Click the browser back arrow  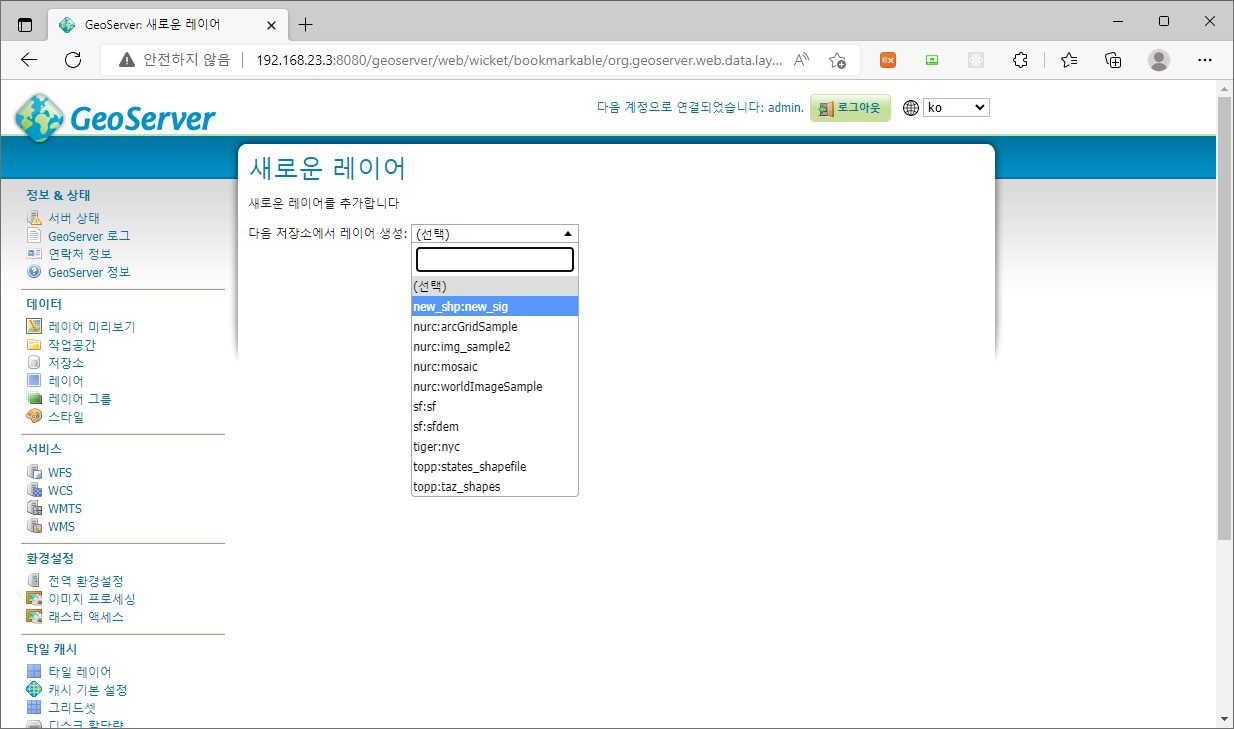[x=29, y=60]
